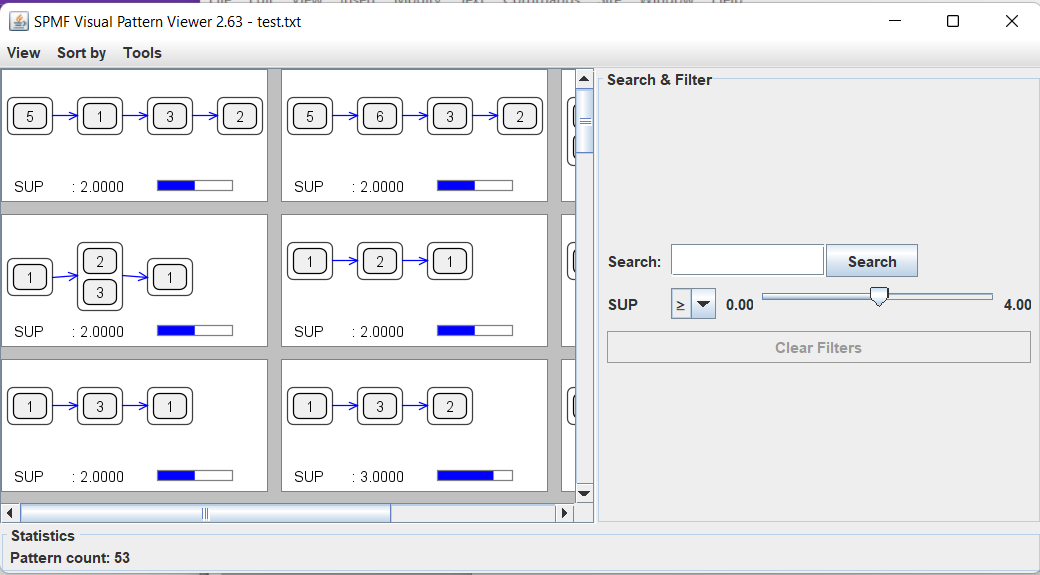Click the support bar of pattern with SUP 3.0000
This screenshot has height=575, width=1040.
click(475, 476)
